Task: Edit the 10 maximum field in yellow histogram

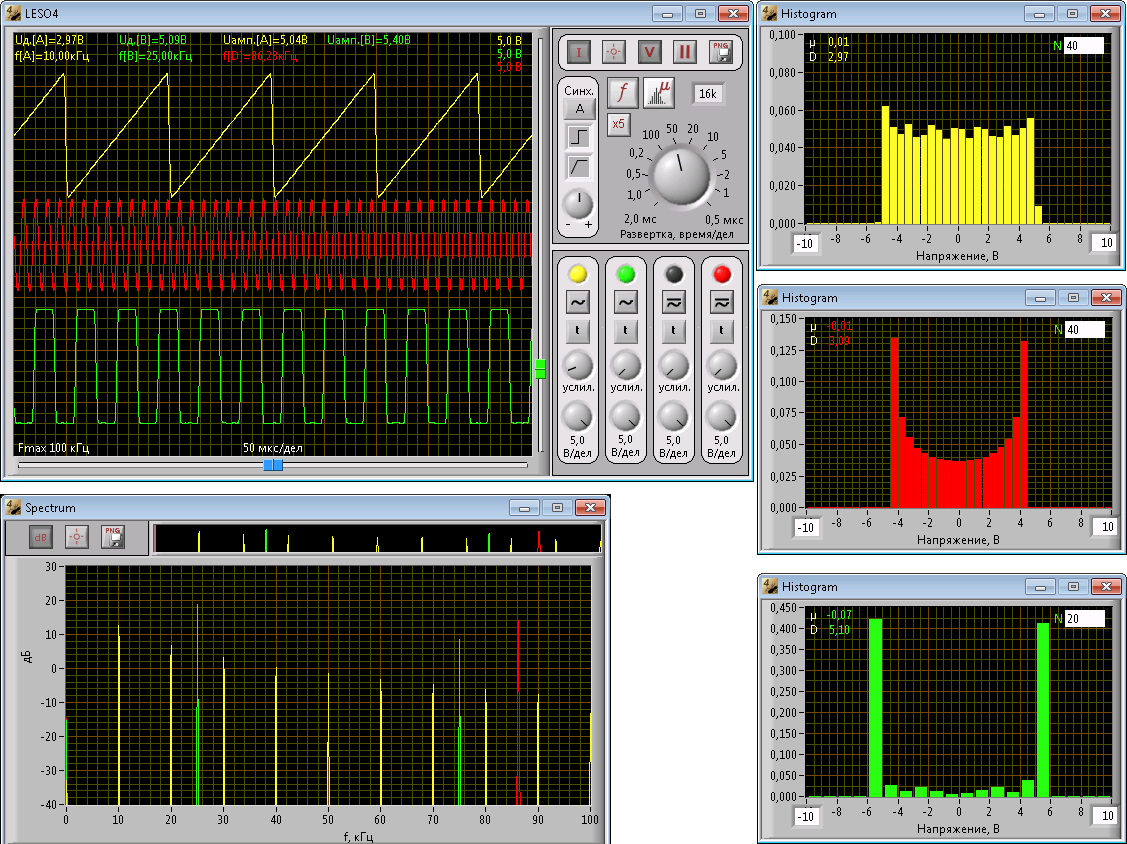Action: (1105, 243)
